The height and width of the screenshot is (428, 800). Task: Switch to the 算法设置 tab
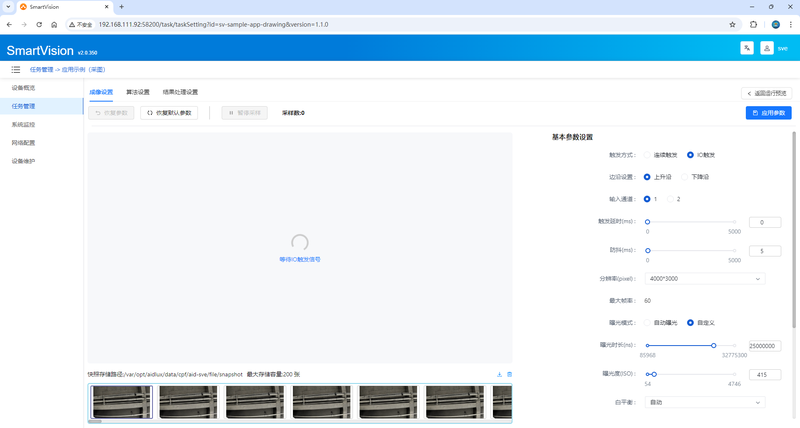138,92
